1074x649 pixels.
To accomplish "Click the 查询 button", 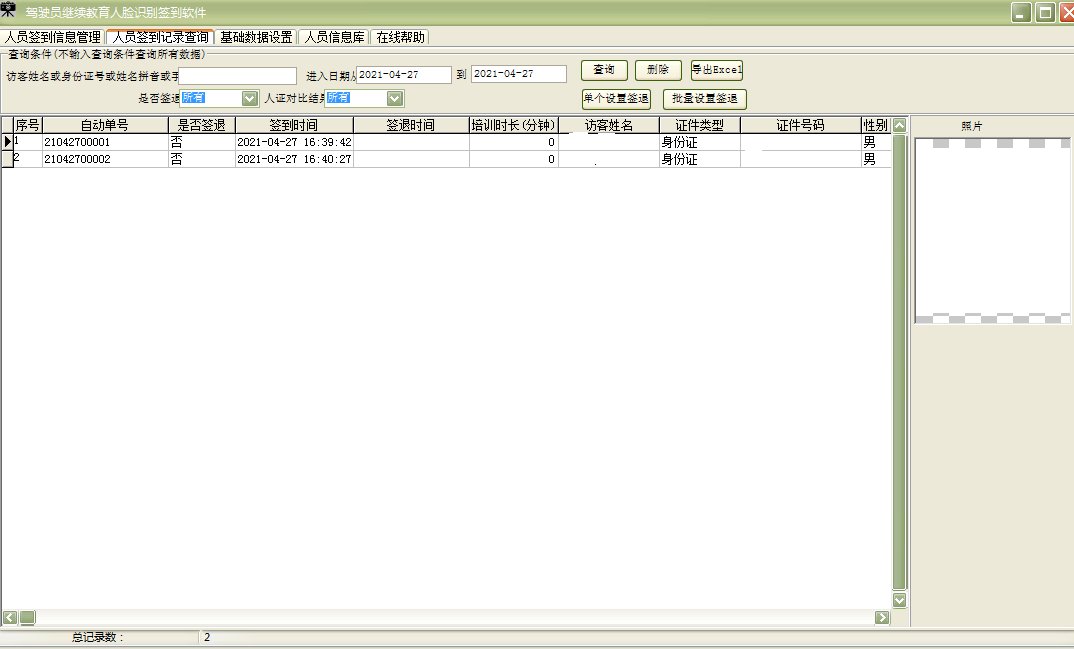I will pos(604,70).
